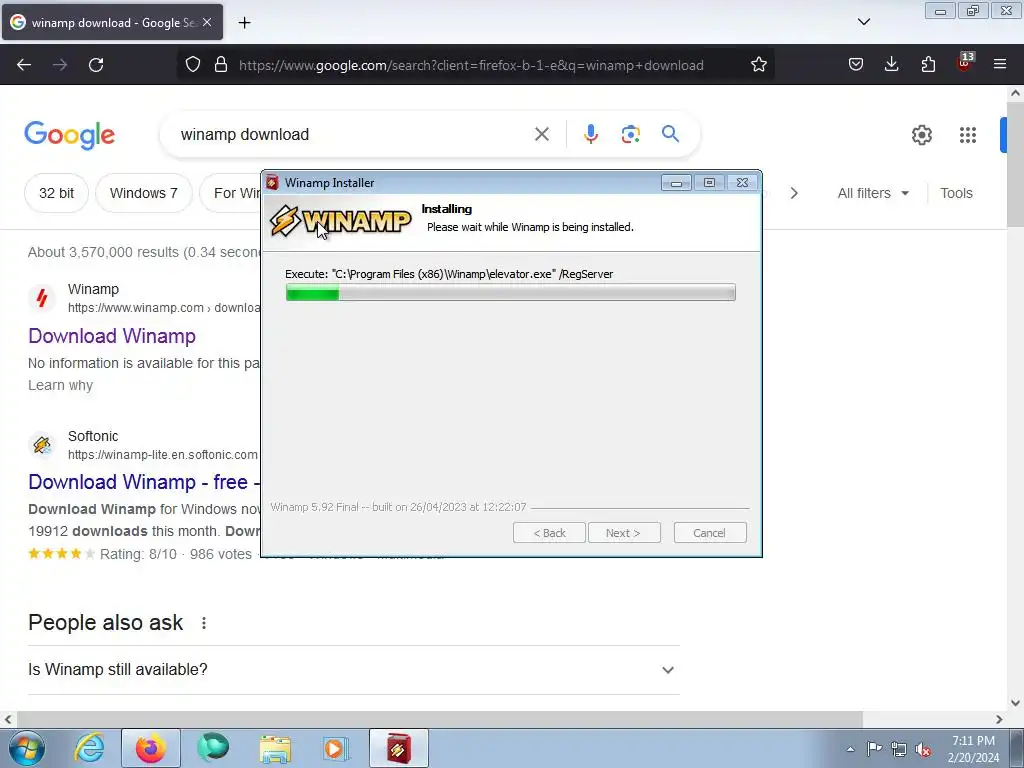
Task: Clear the Google search box
Action: coord(541,135)
